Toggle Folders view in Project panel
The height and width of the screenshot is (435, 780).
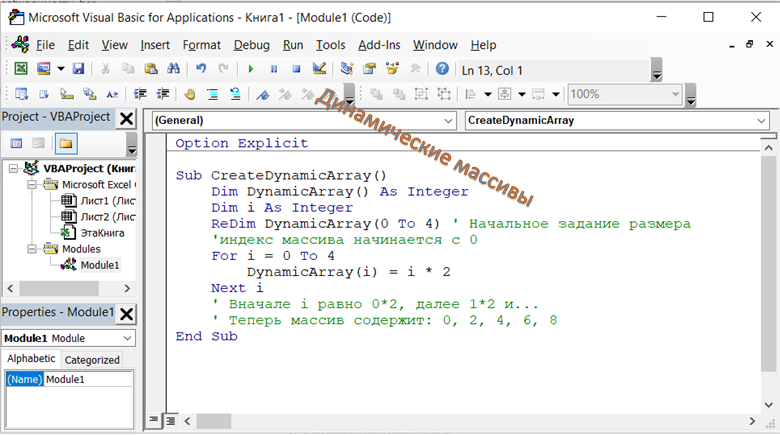tap(66, 144)
